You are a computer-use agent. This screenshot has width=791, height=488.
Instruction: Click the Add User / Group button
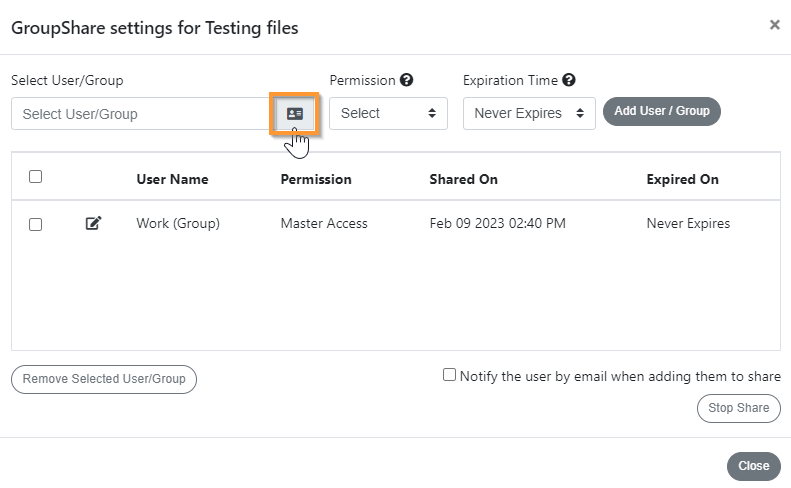point(662,111)
